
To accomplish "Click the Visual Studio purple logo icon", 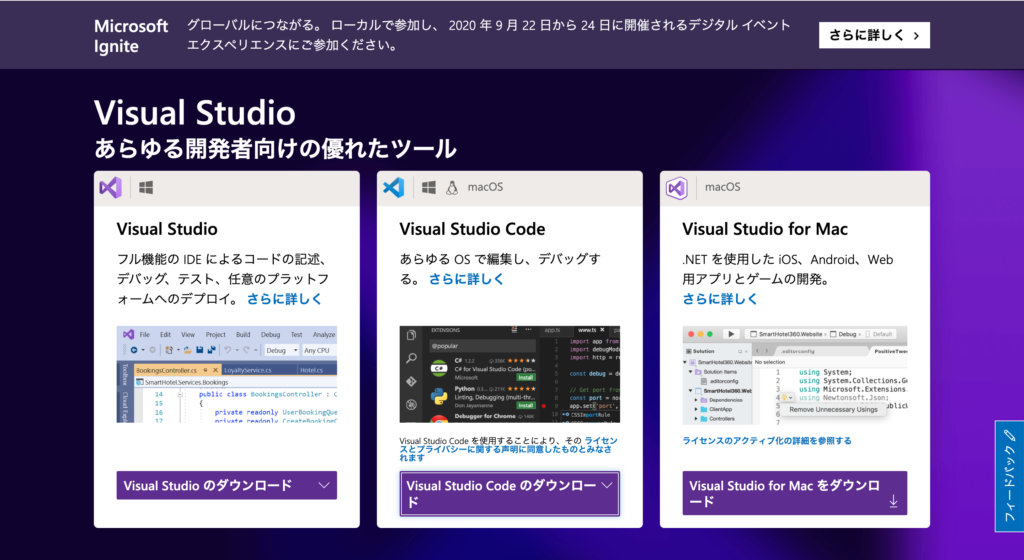I will [x=110, y=187].
